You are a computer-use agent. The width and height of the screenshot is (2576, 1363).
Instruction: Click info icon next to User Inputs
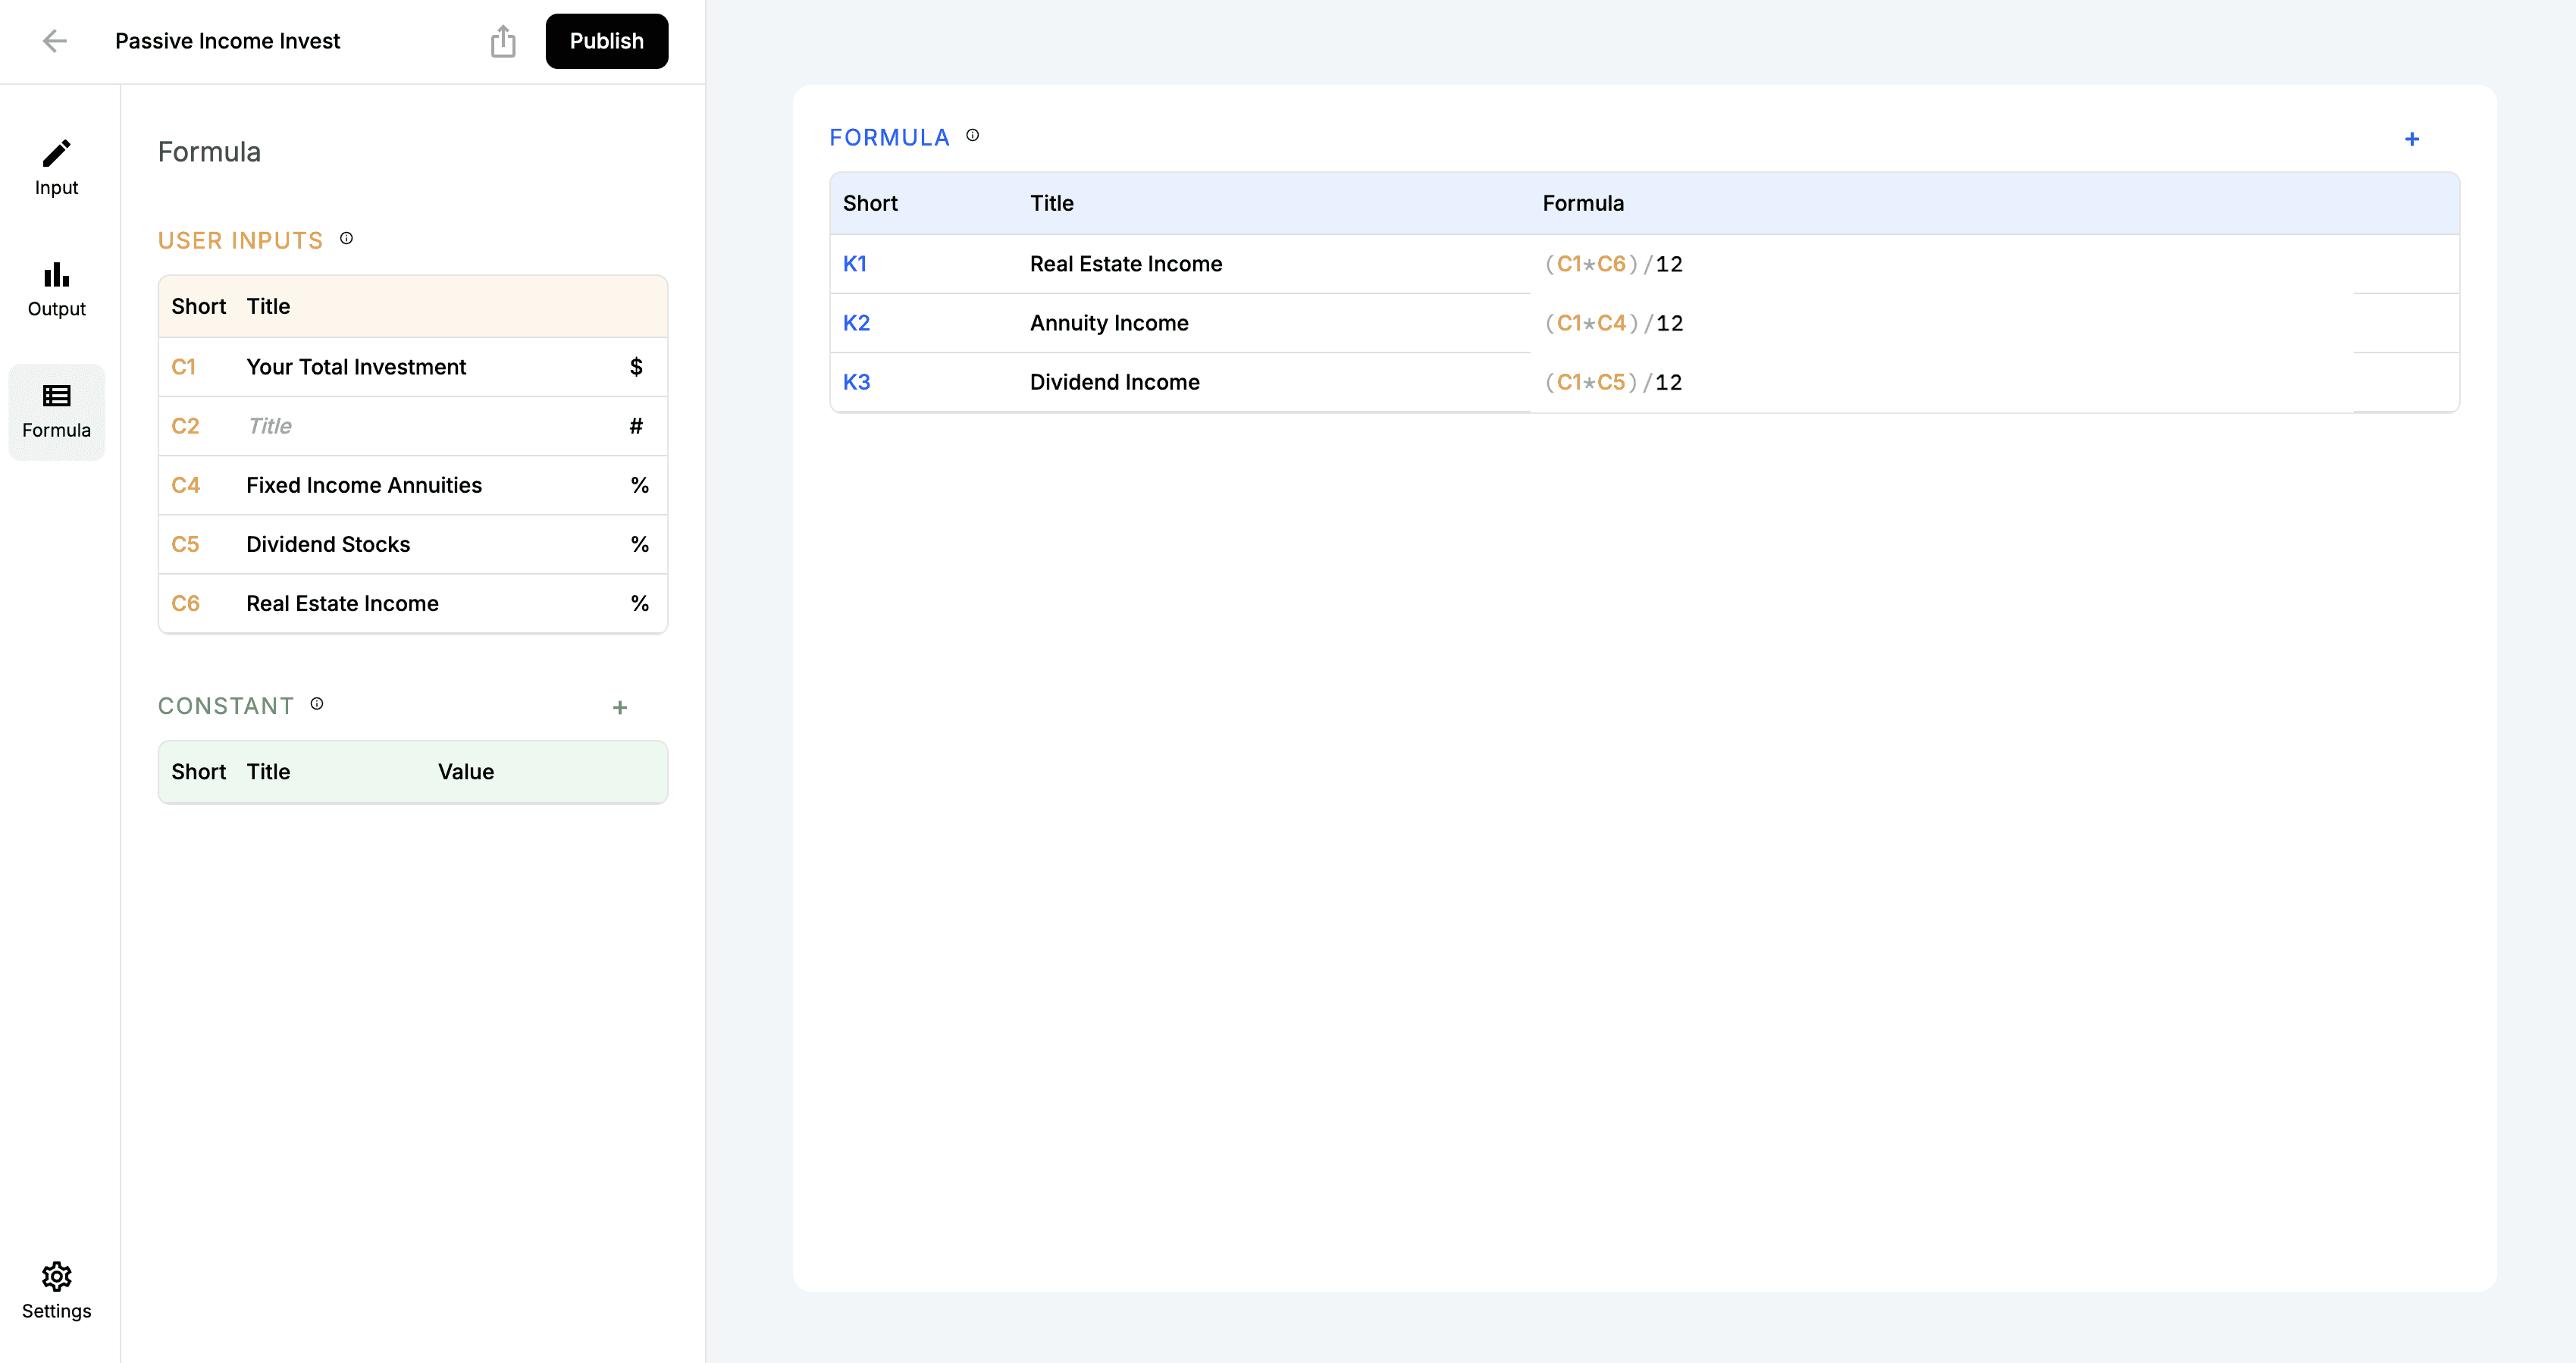coord(346,238)
